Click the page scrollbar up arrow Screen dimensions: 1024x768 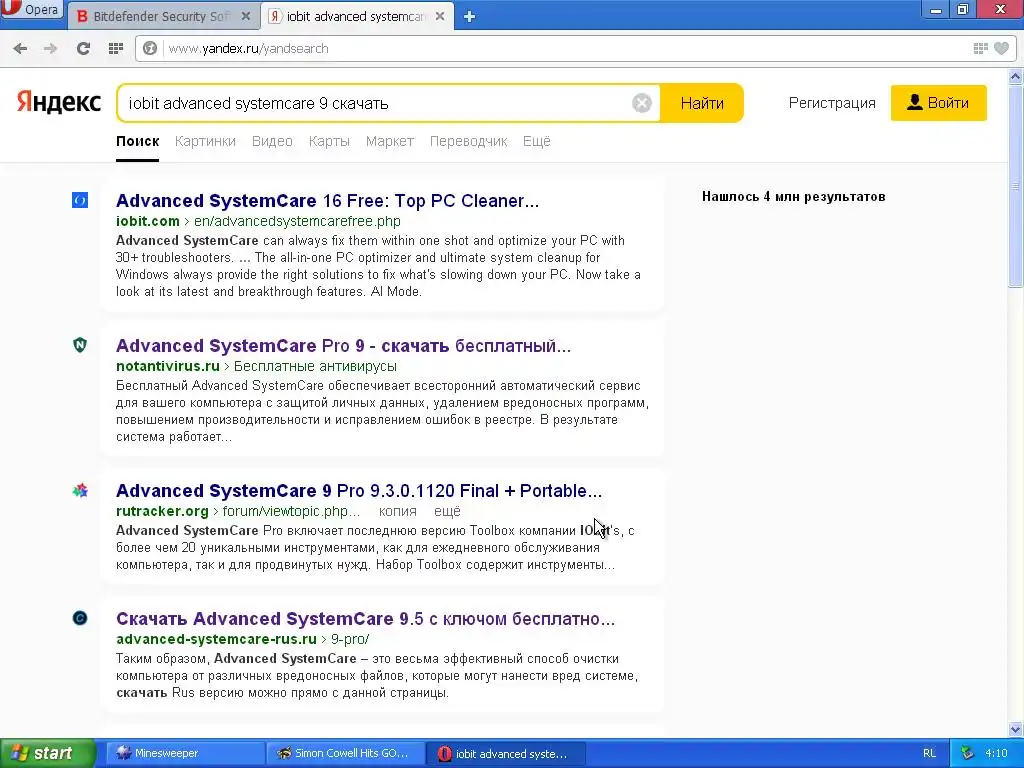[x=1016, y=76]
